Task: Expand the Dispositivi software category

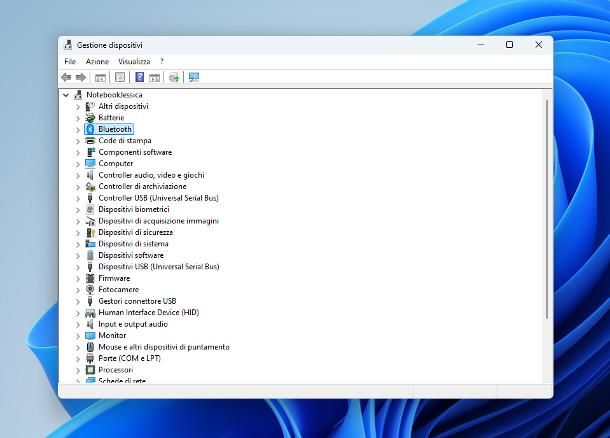Action: tap(78, 256)
